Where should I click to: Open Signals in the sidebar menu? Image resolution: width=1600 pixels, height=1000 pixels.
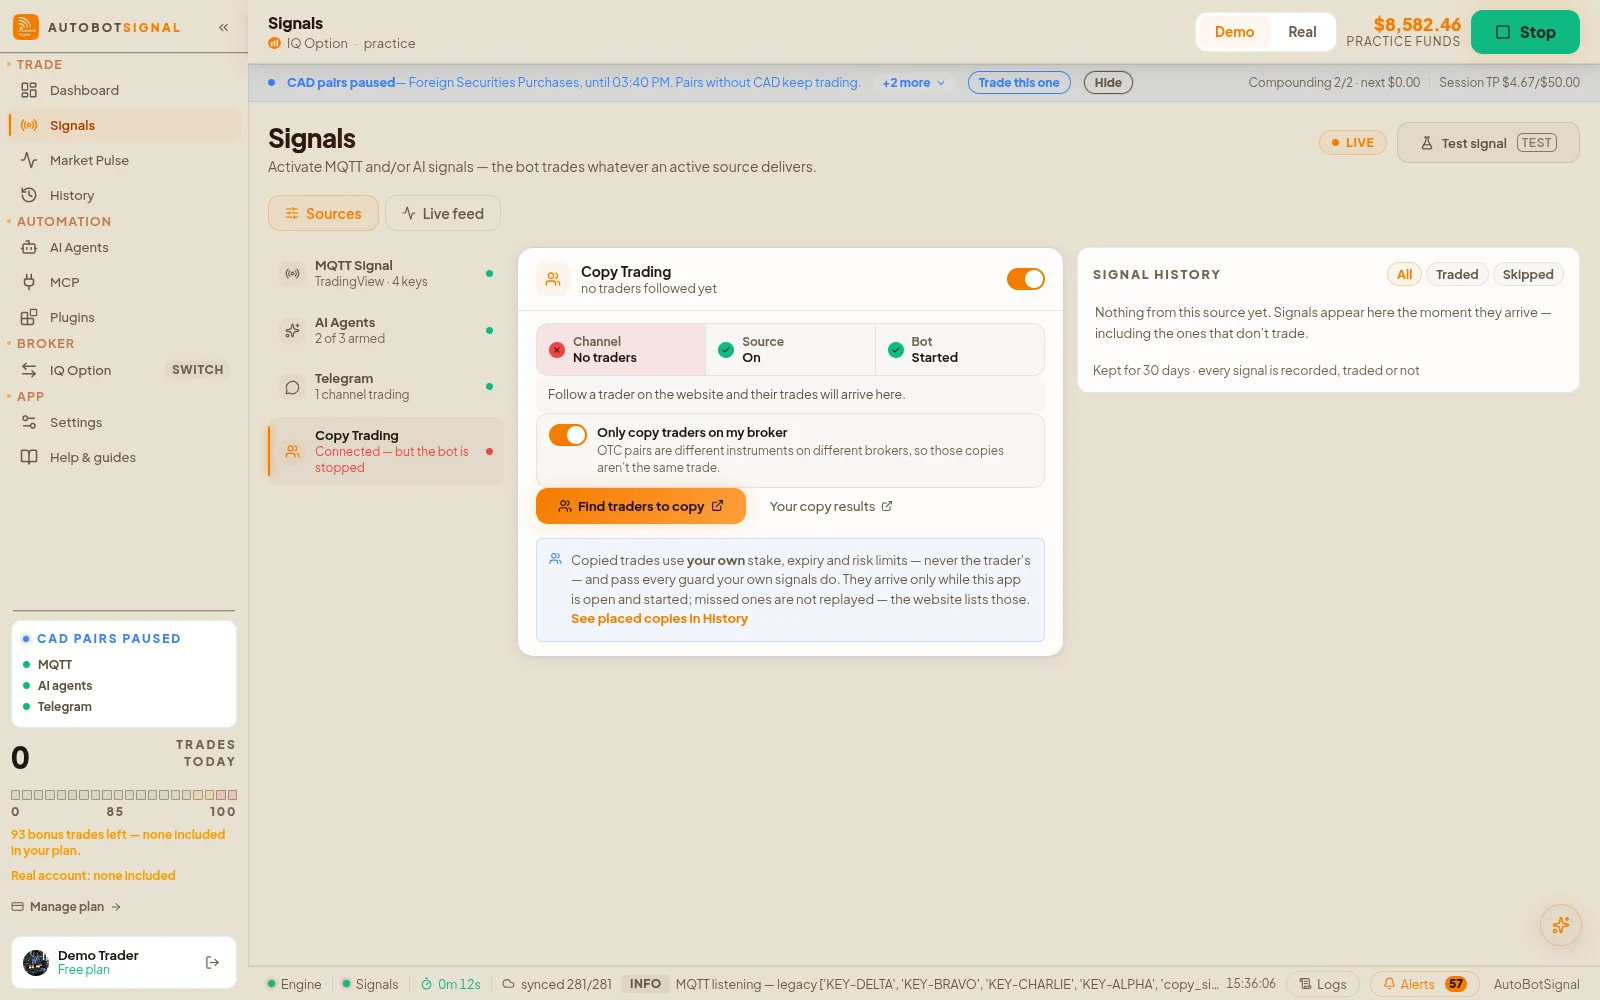pos(124,125)
